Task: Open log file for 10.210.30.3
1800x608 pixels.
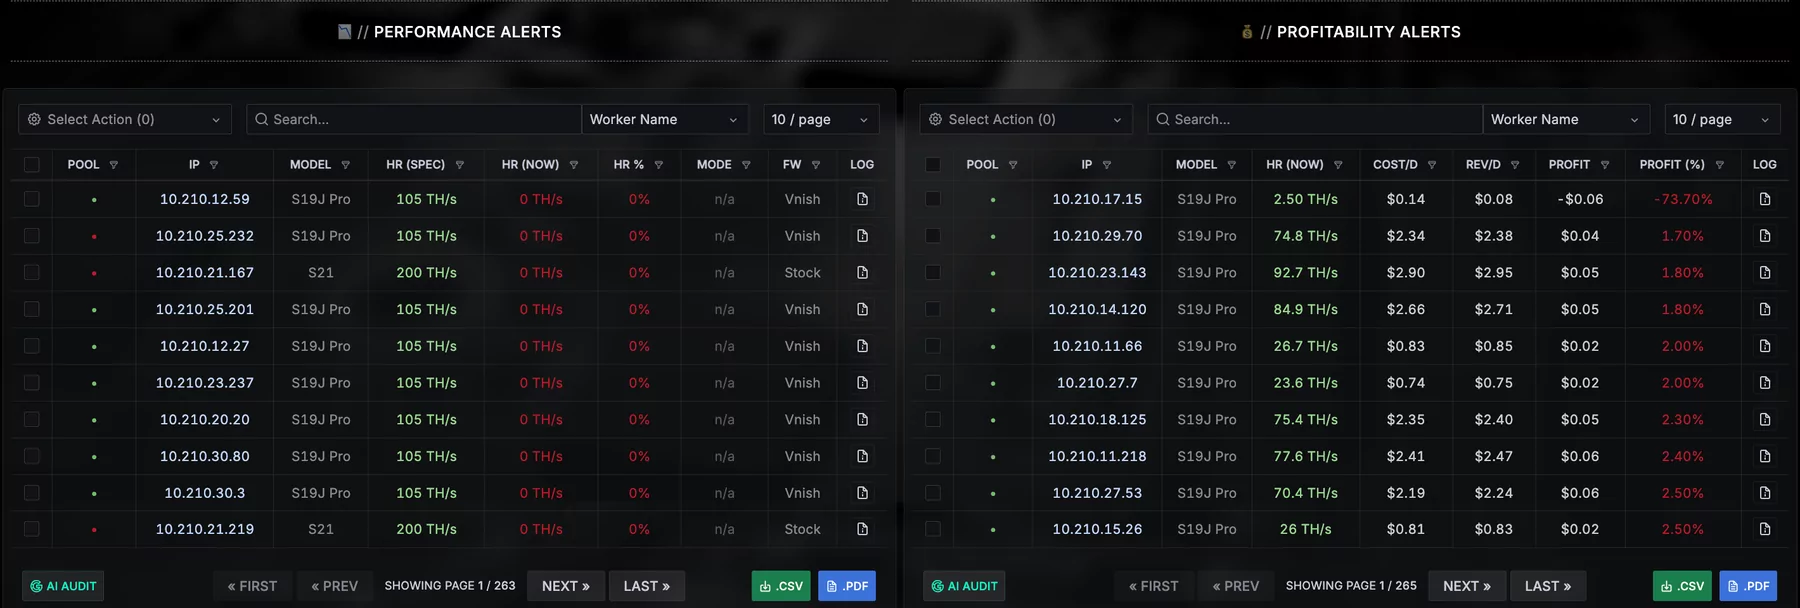Action: coord(862,493)
